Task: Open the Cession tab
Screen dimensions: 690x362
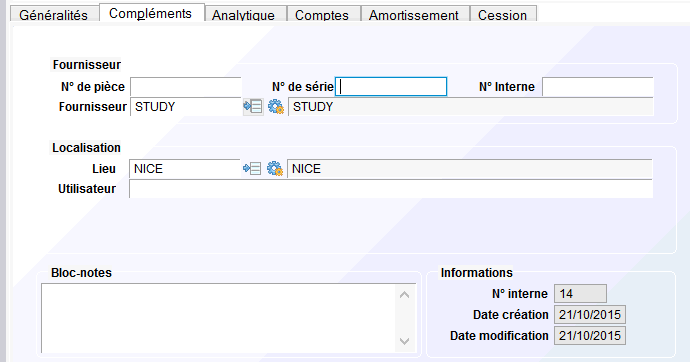Action: 502,15
